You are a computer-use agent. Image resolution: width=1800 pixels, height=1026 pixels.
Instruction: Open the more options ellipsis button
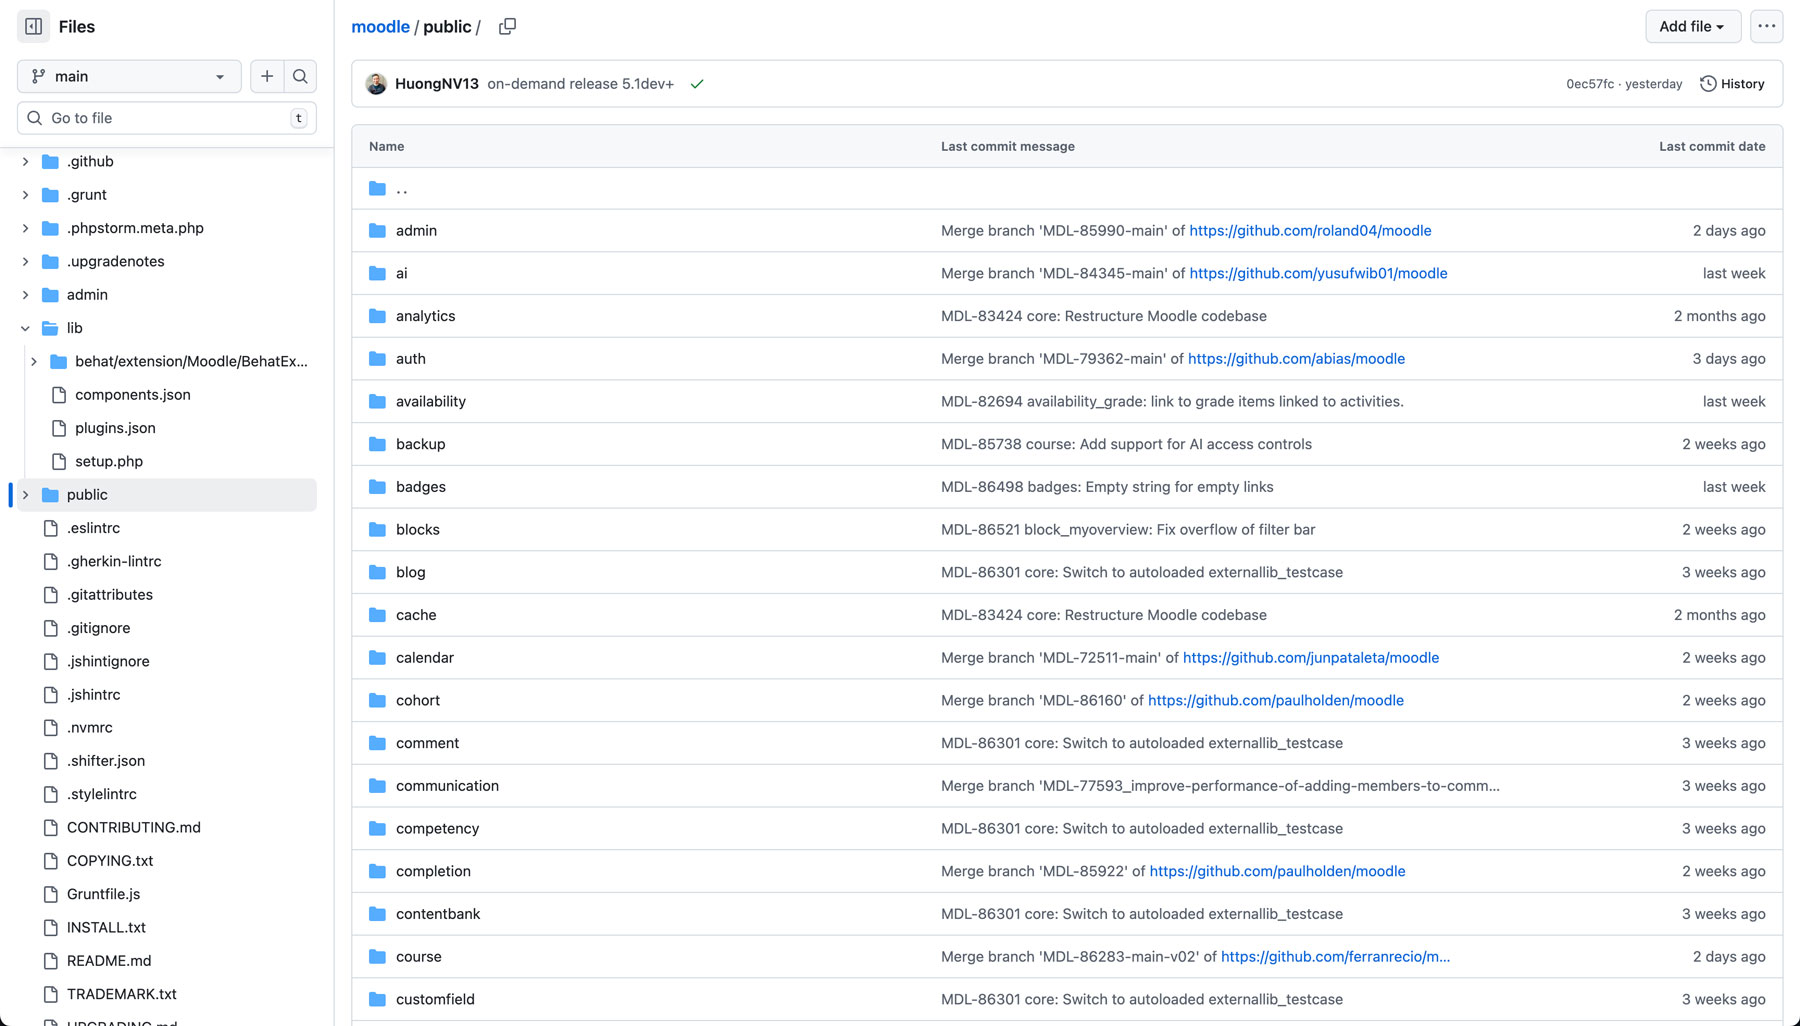(1766, 27)
